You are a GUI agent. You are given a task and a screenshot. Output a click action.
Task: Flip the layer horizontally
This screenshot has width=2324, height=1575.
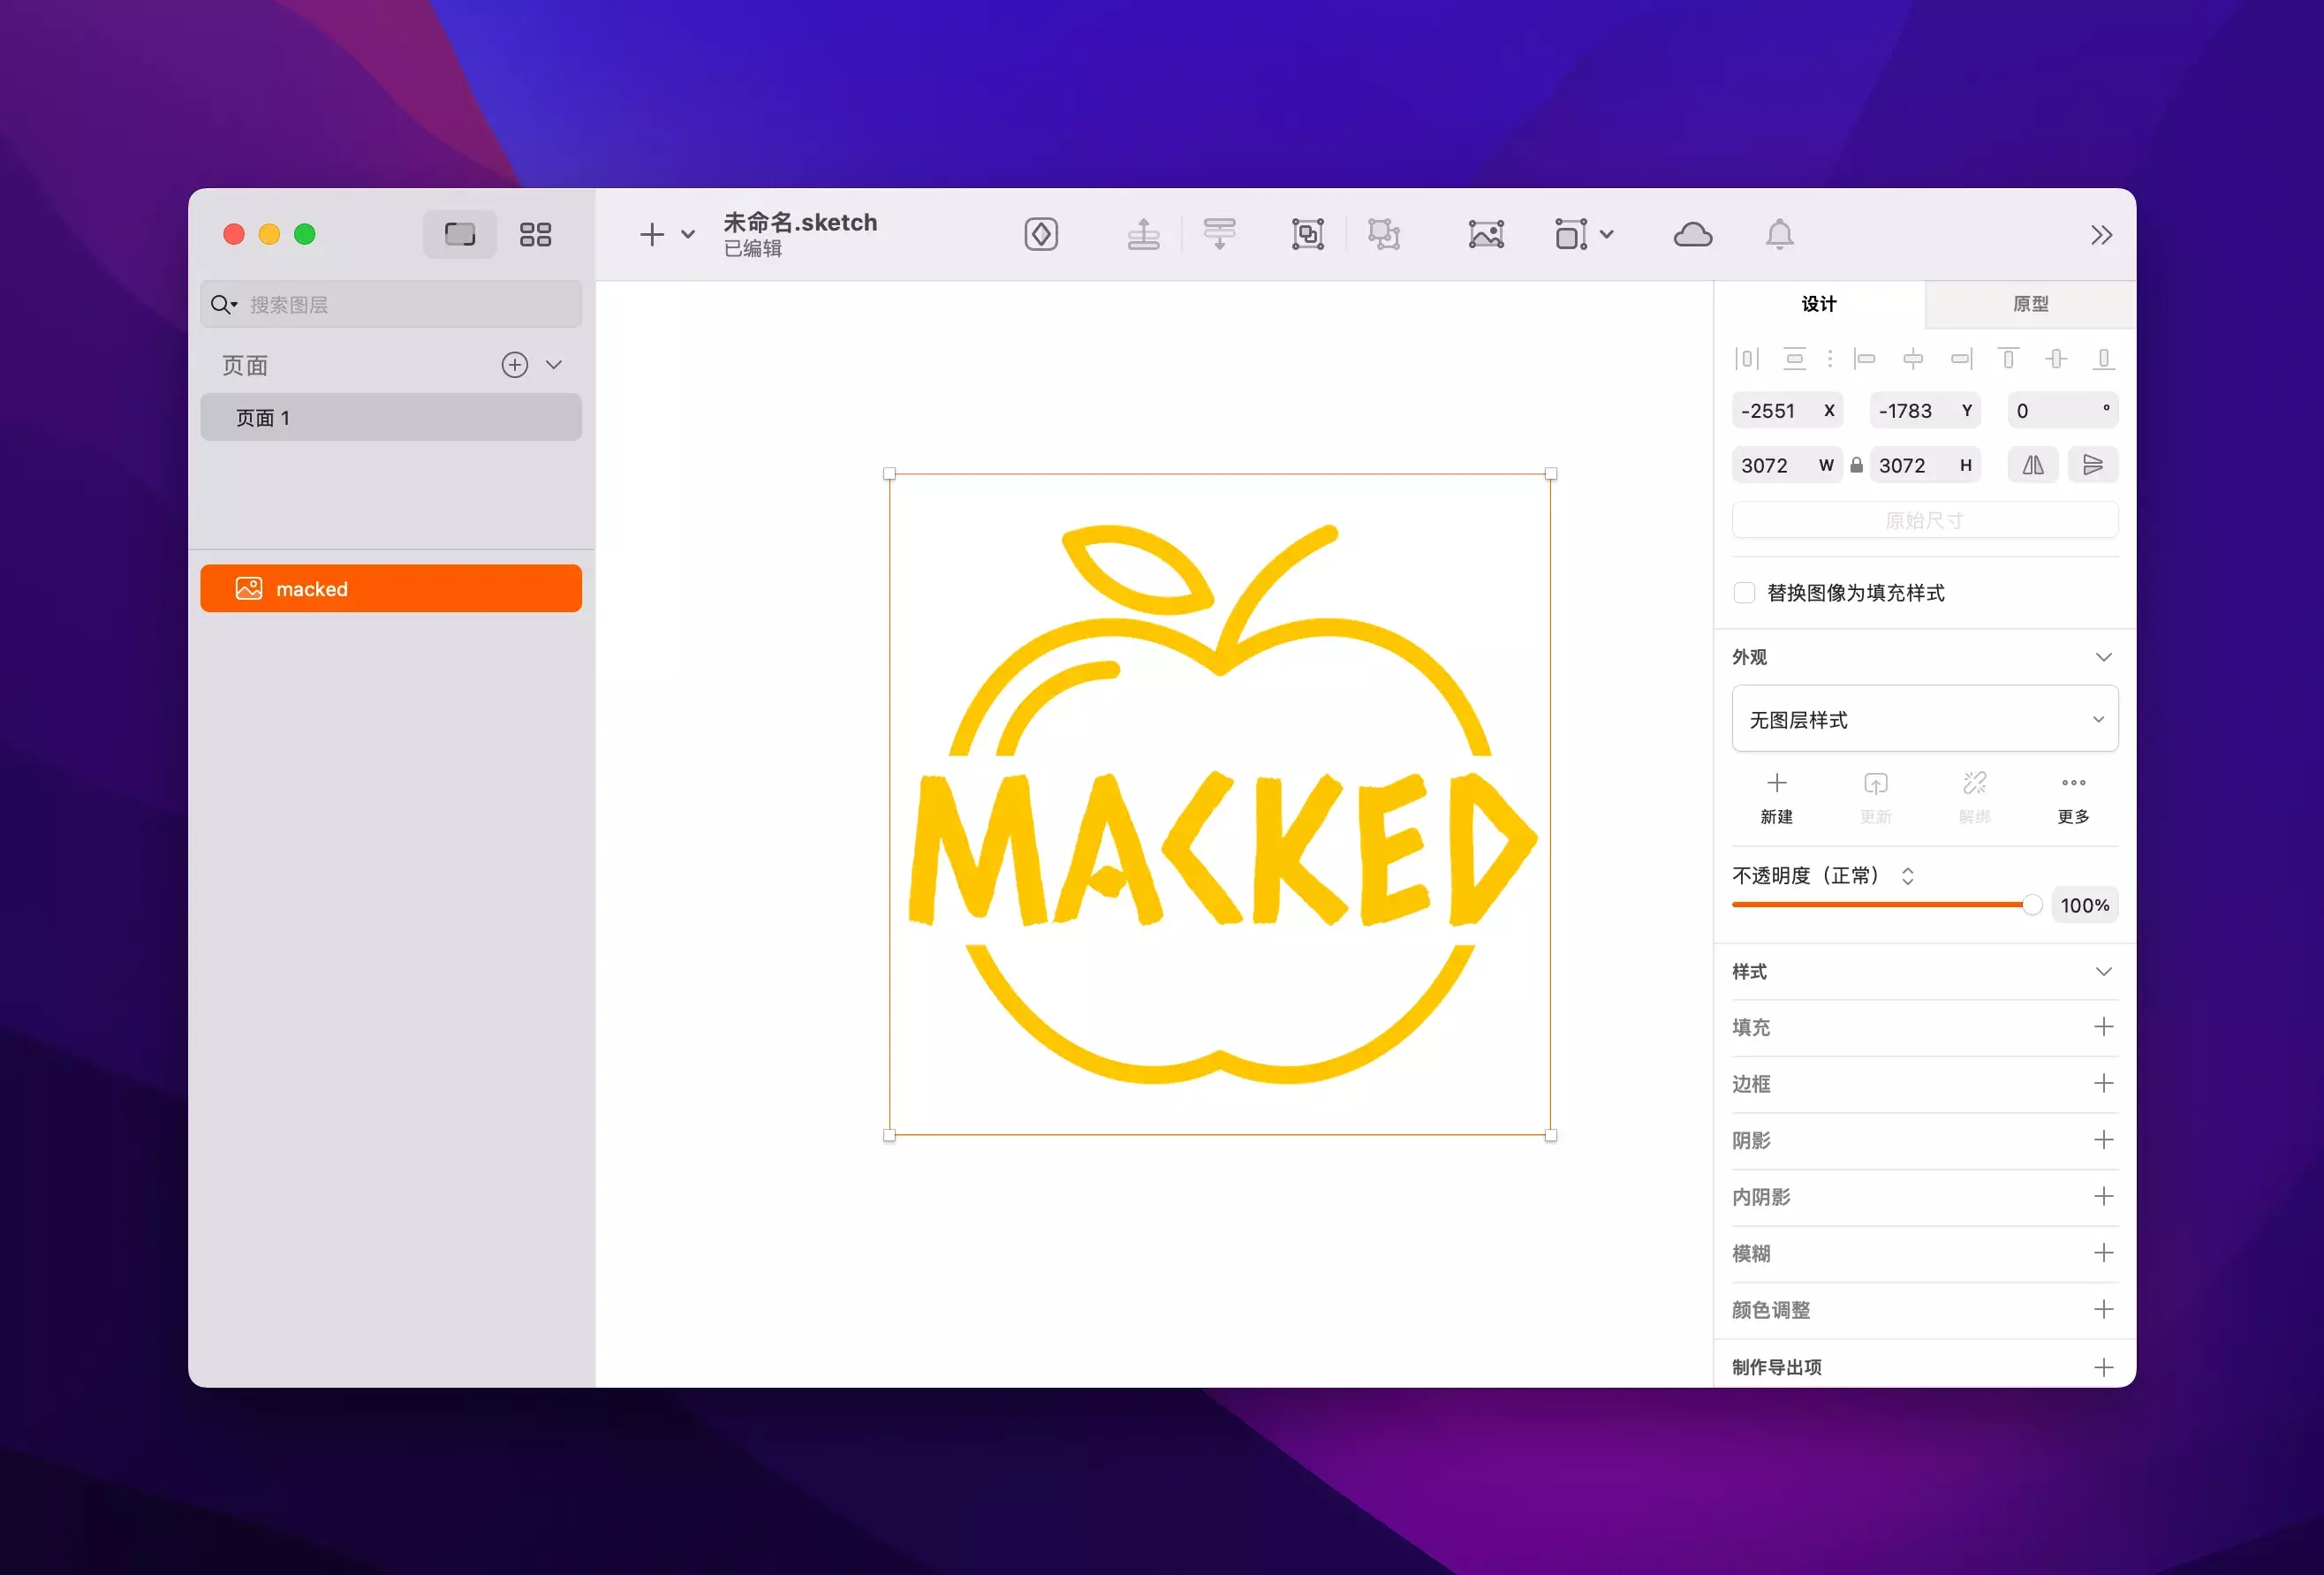pyautogui.click(x=2033, y=465)
